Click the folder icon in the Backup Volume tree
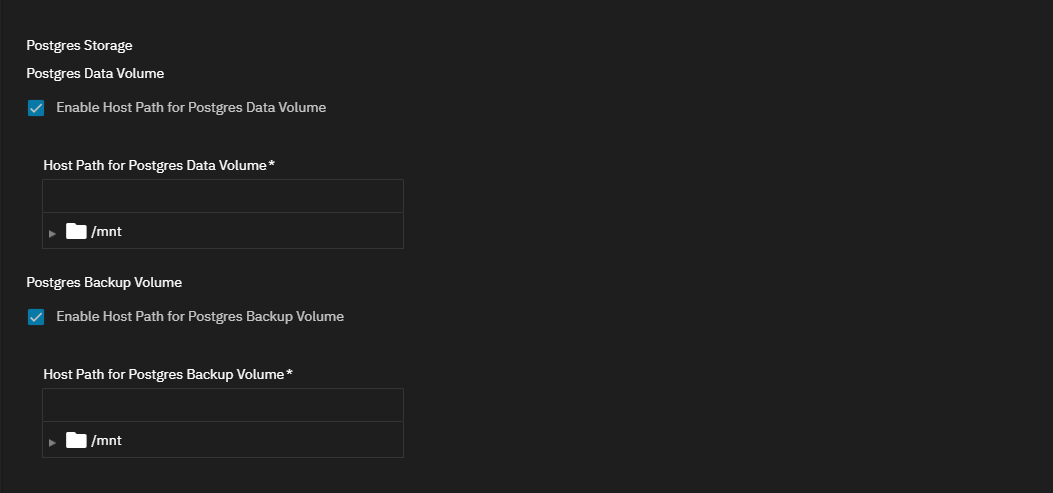Screen dimensions: 1053x493 76,441
